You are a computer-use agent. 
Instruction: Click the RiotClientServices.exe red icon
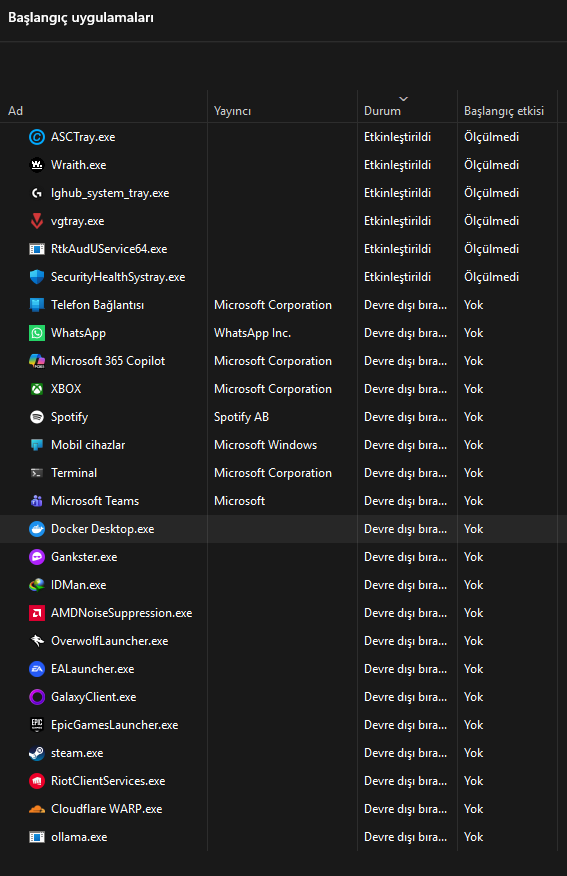pos(37,781)
